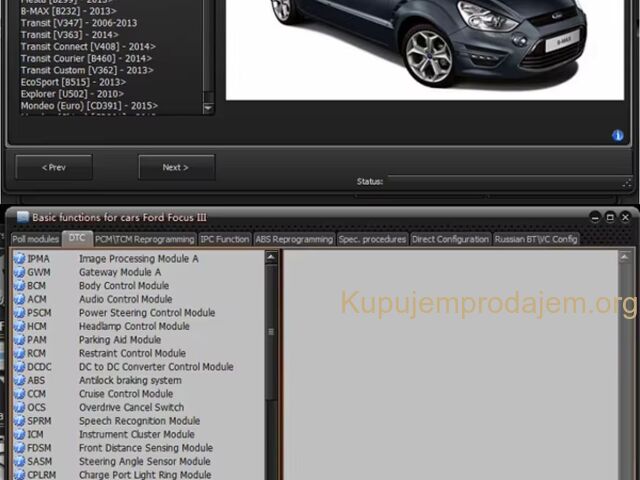Open the PCM\TCM Reprogramming tab
This screenshot has width=640, height=480.
145,240
